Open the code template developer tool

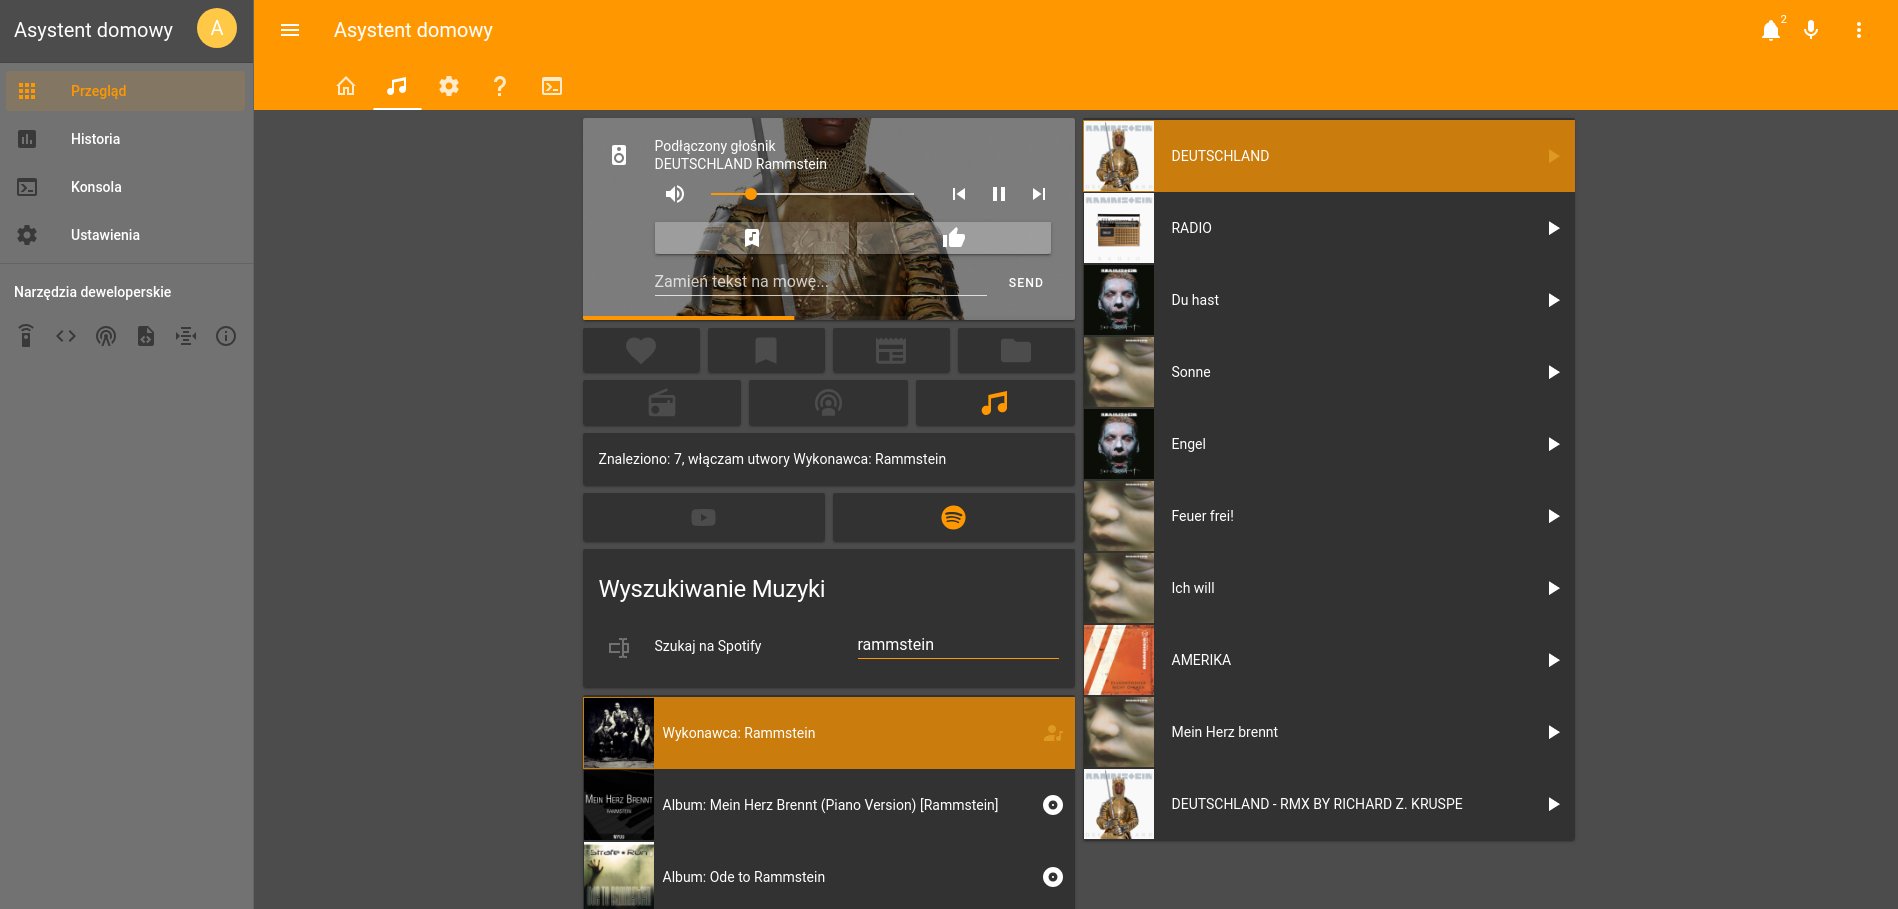coord(66,336)
